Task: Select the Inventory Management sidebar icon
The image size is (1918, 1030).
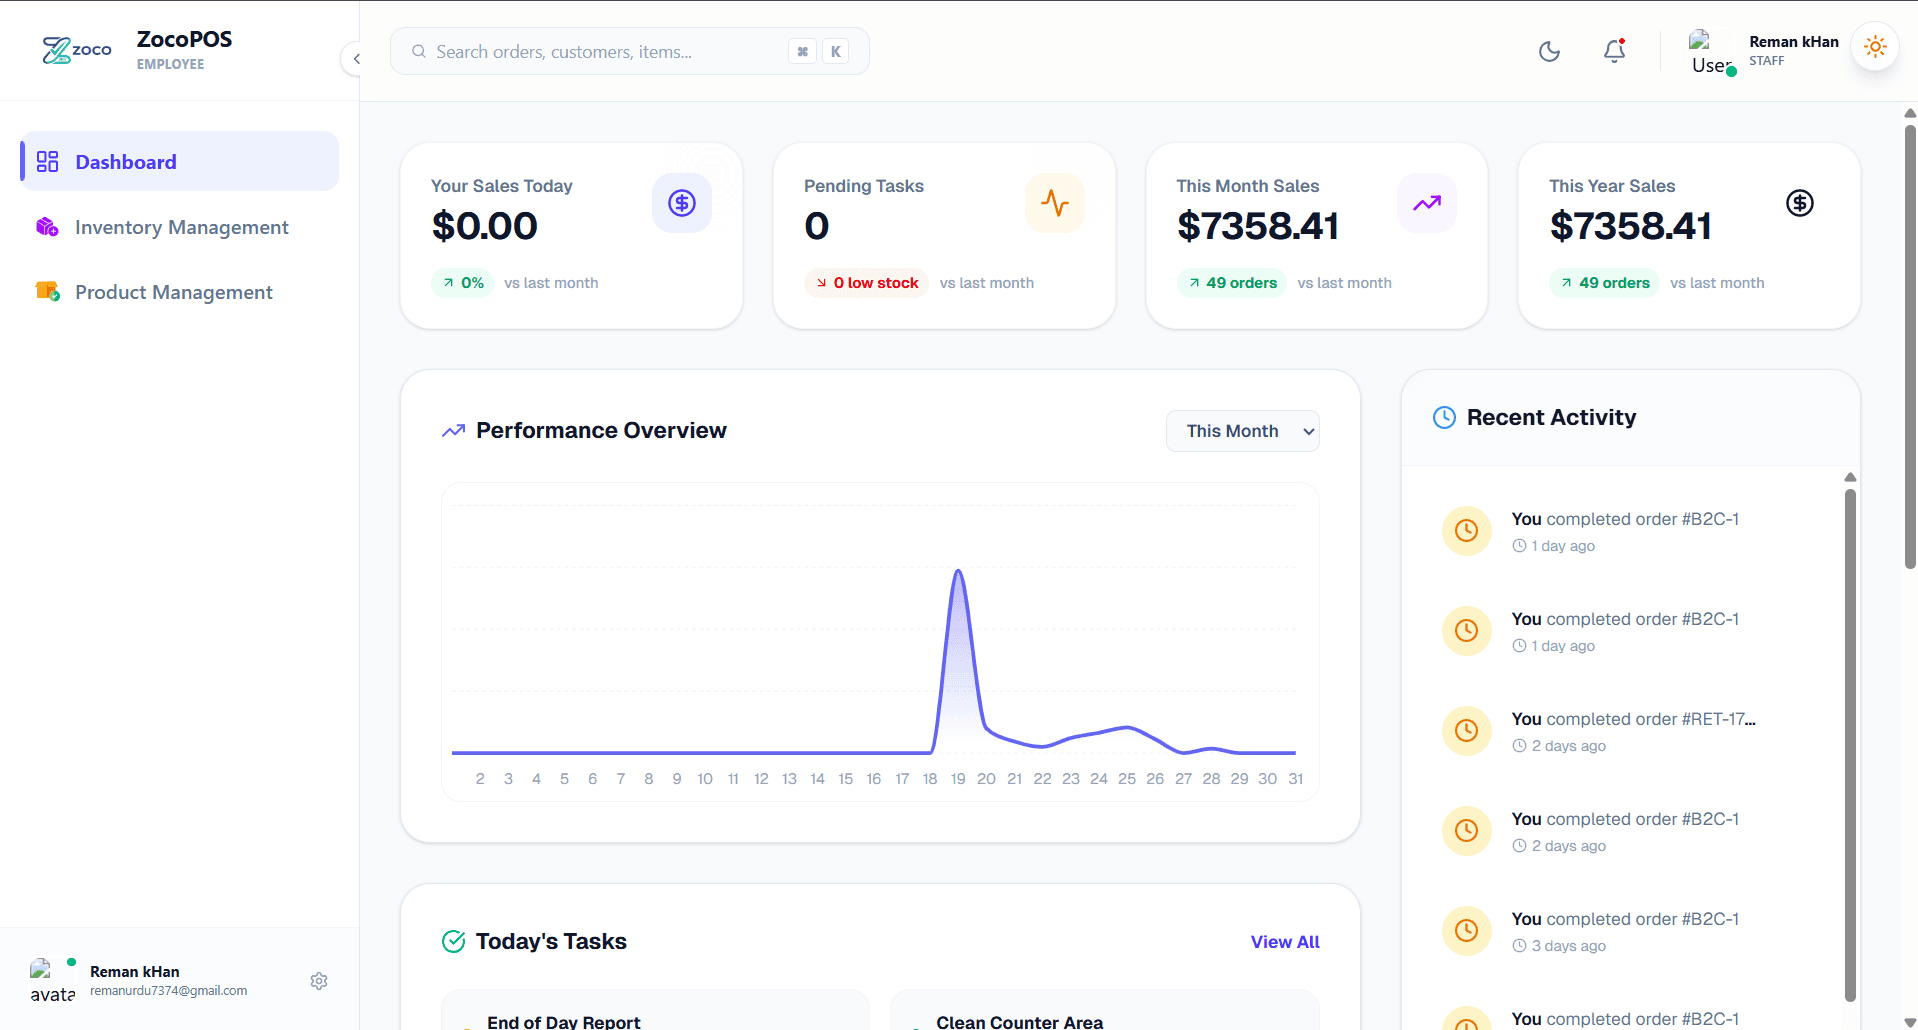Action: coord(46,227)
